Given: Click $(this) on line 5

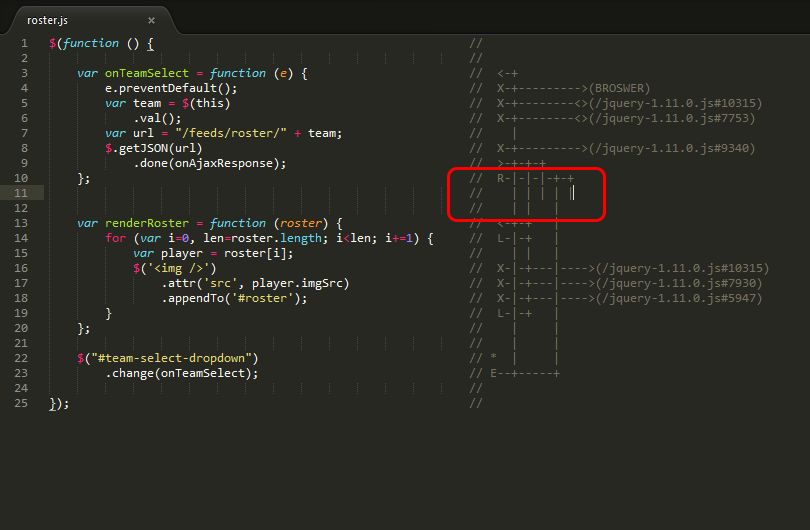Looking at the screenshot, I should click(x=206, y=103).
